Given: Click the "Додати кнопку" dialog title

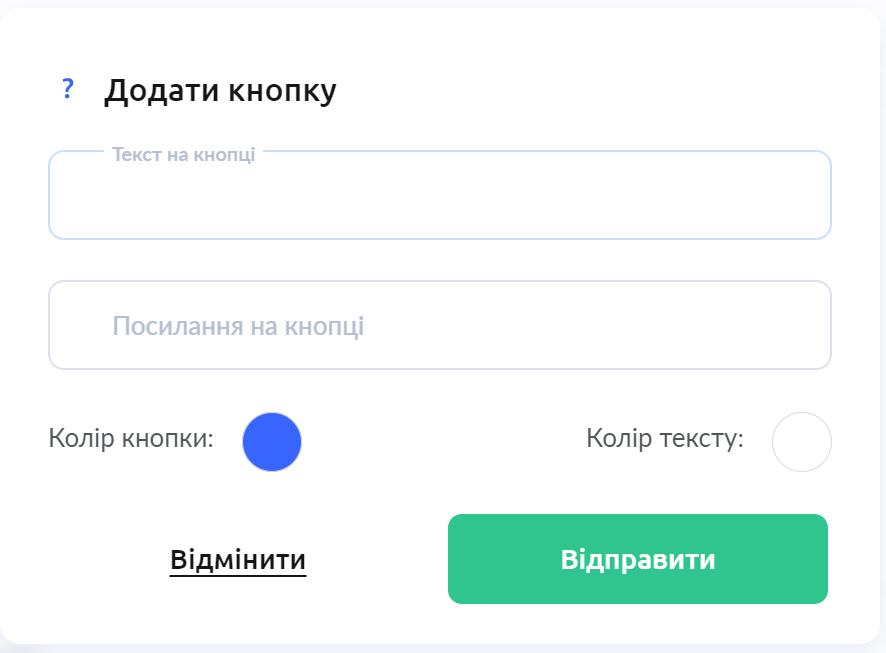Looking at the screenshot, I should tap(221, 91).
